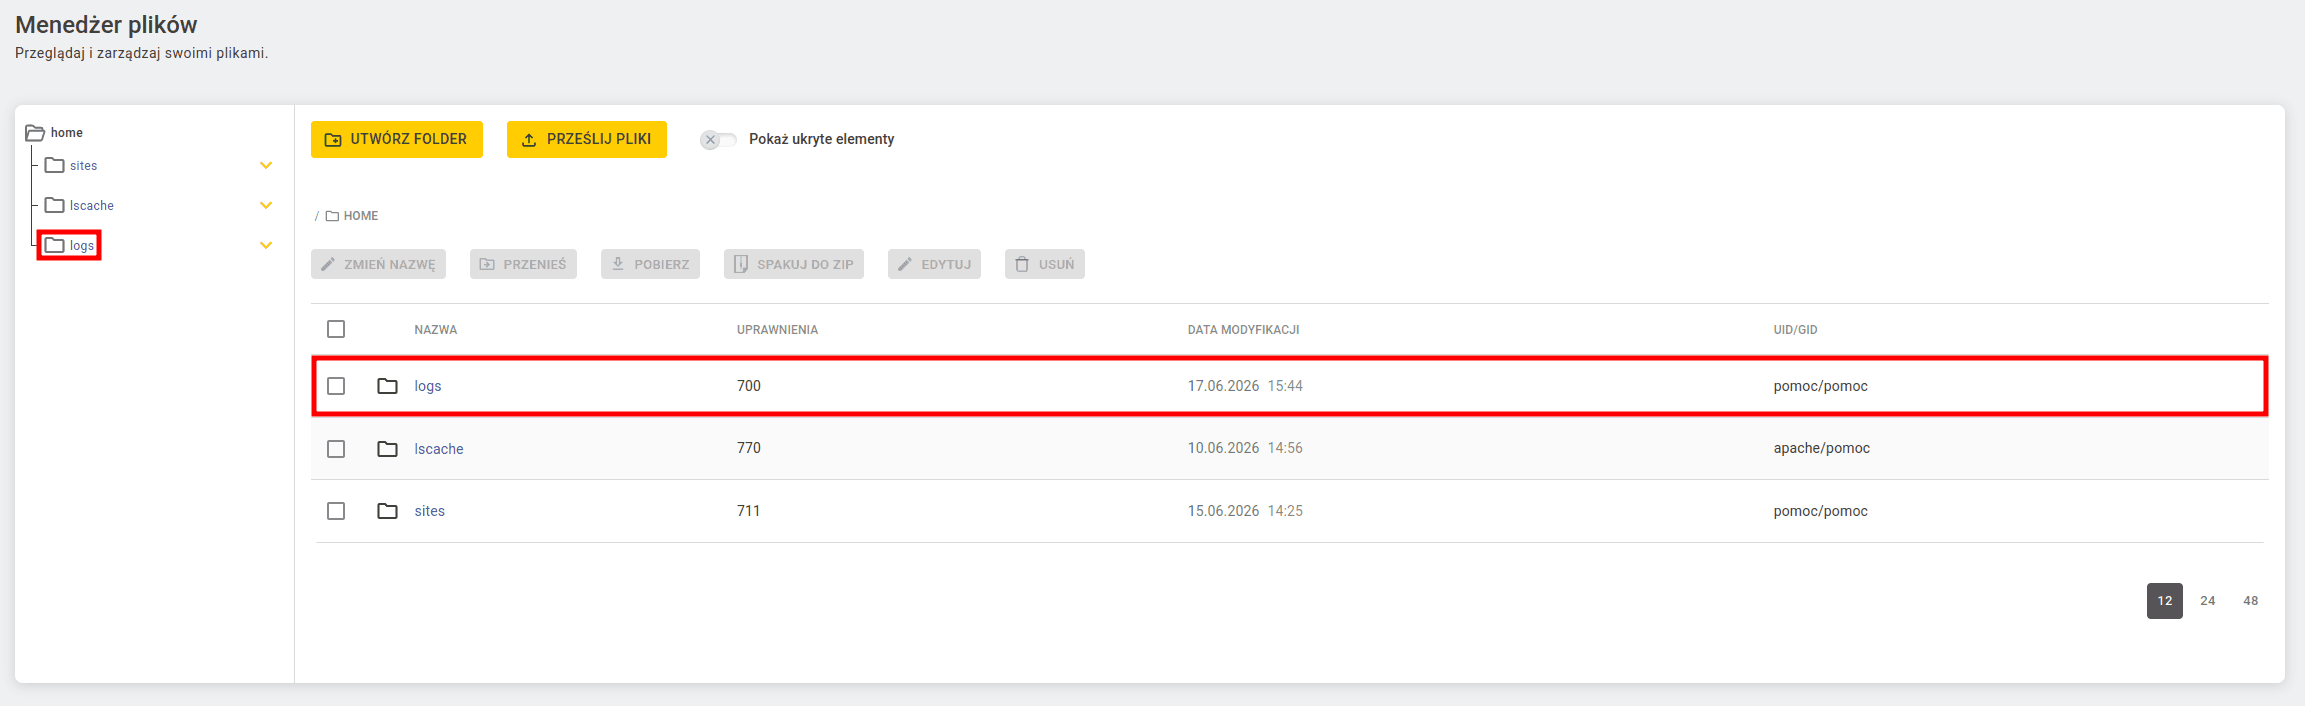This screenshot has height=706, width=2305.
Task: Toggle Pokaż ukryte elementy switch
Action: coord(718,140)
